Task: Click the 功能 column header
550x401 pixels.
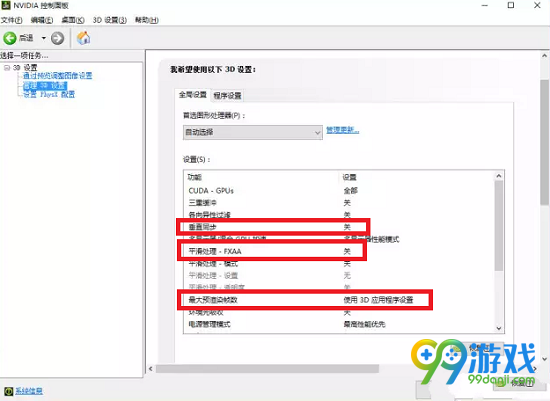Action: pyautogui.click(x=195, y=177)
